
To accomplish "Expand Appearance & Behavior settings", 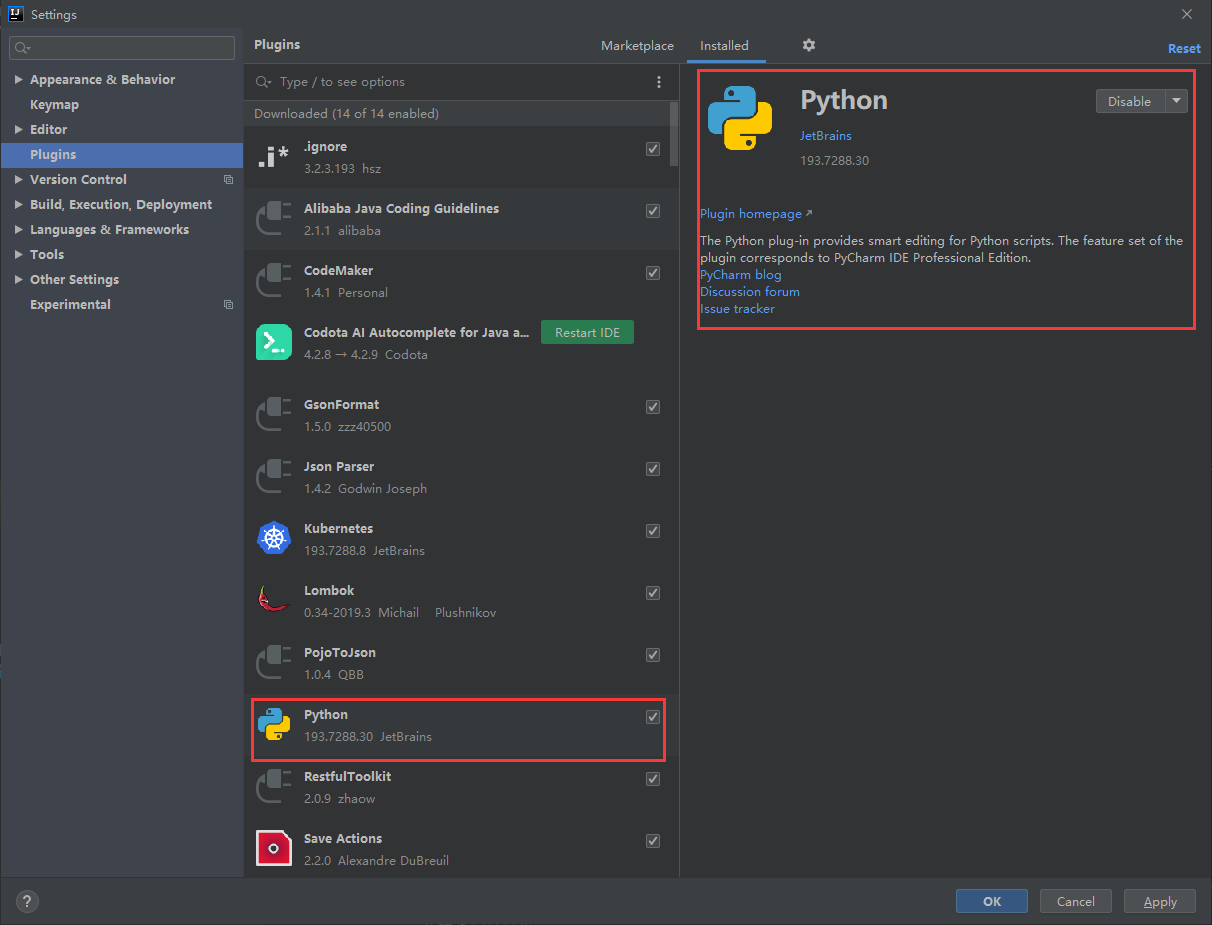I will 19,80.
